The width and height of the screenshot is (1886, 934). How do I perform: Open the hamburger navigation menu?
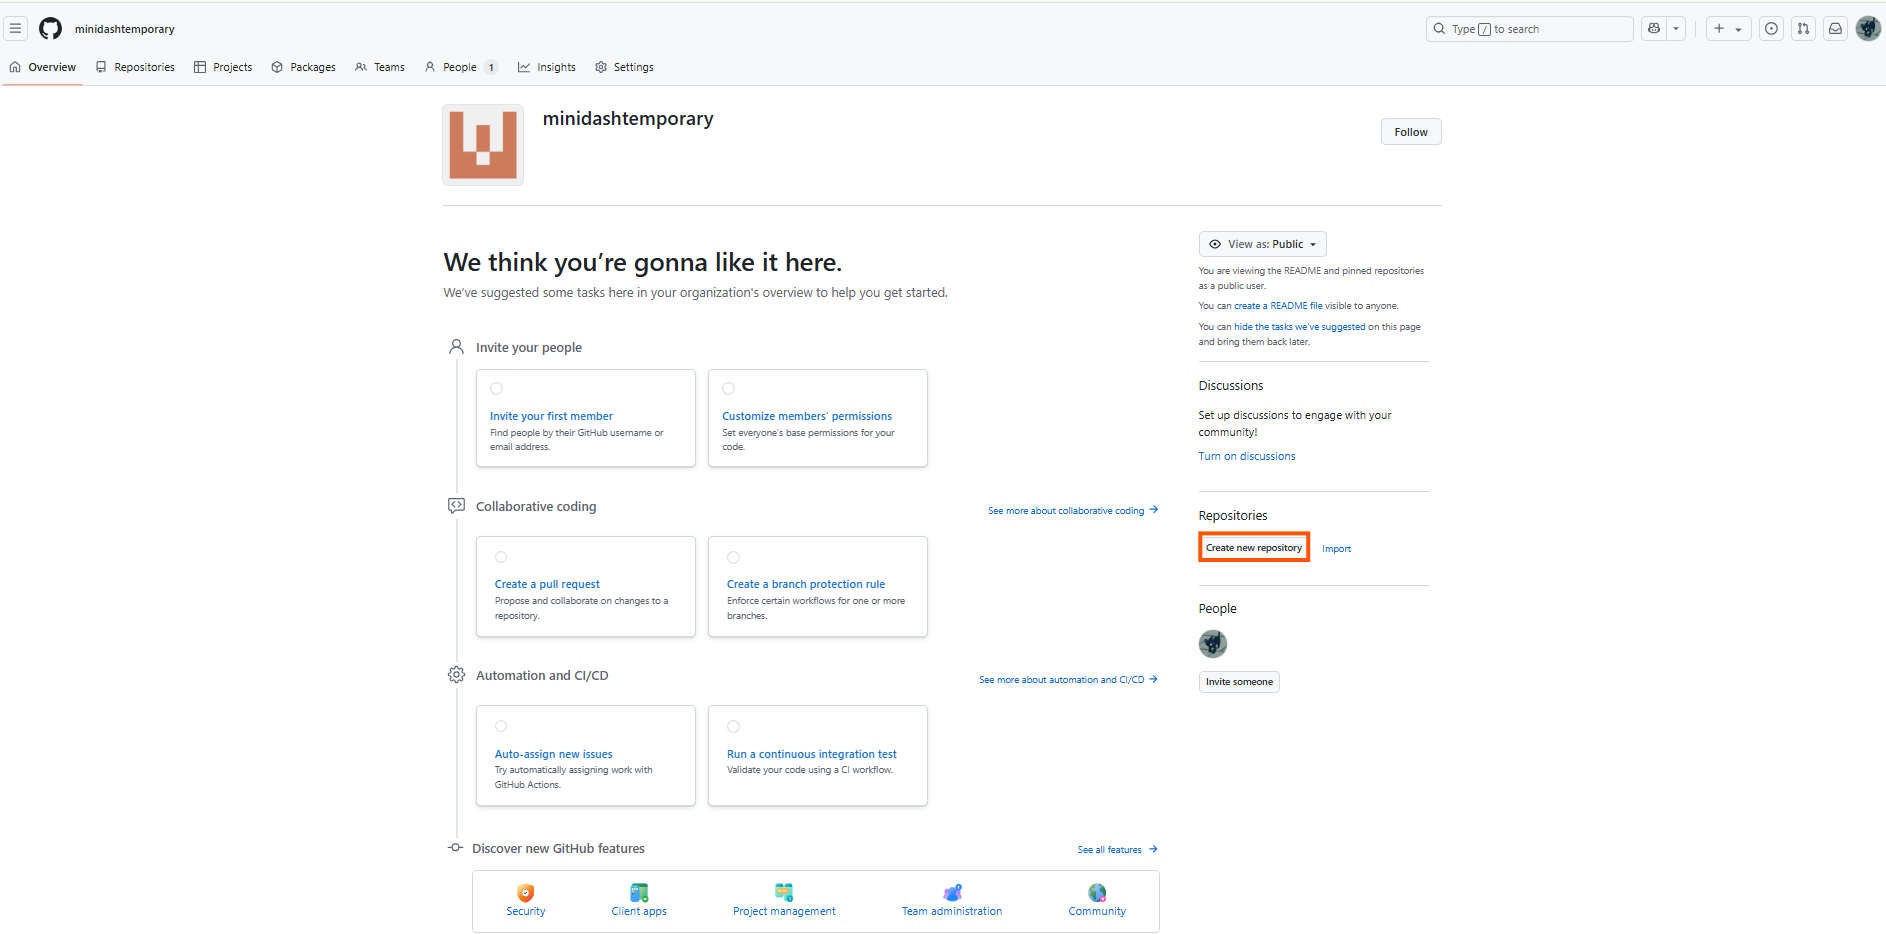(x=16, y=29)
